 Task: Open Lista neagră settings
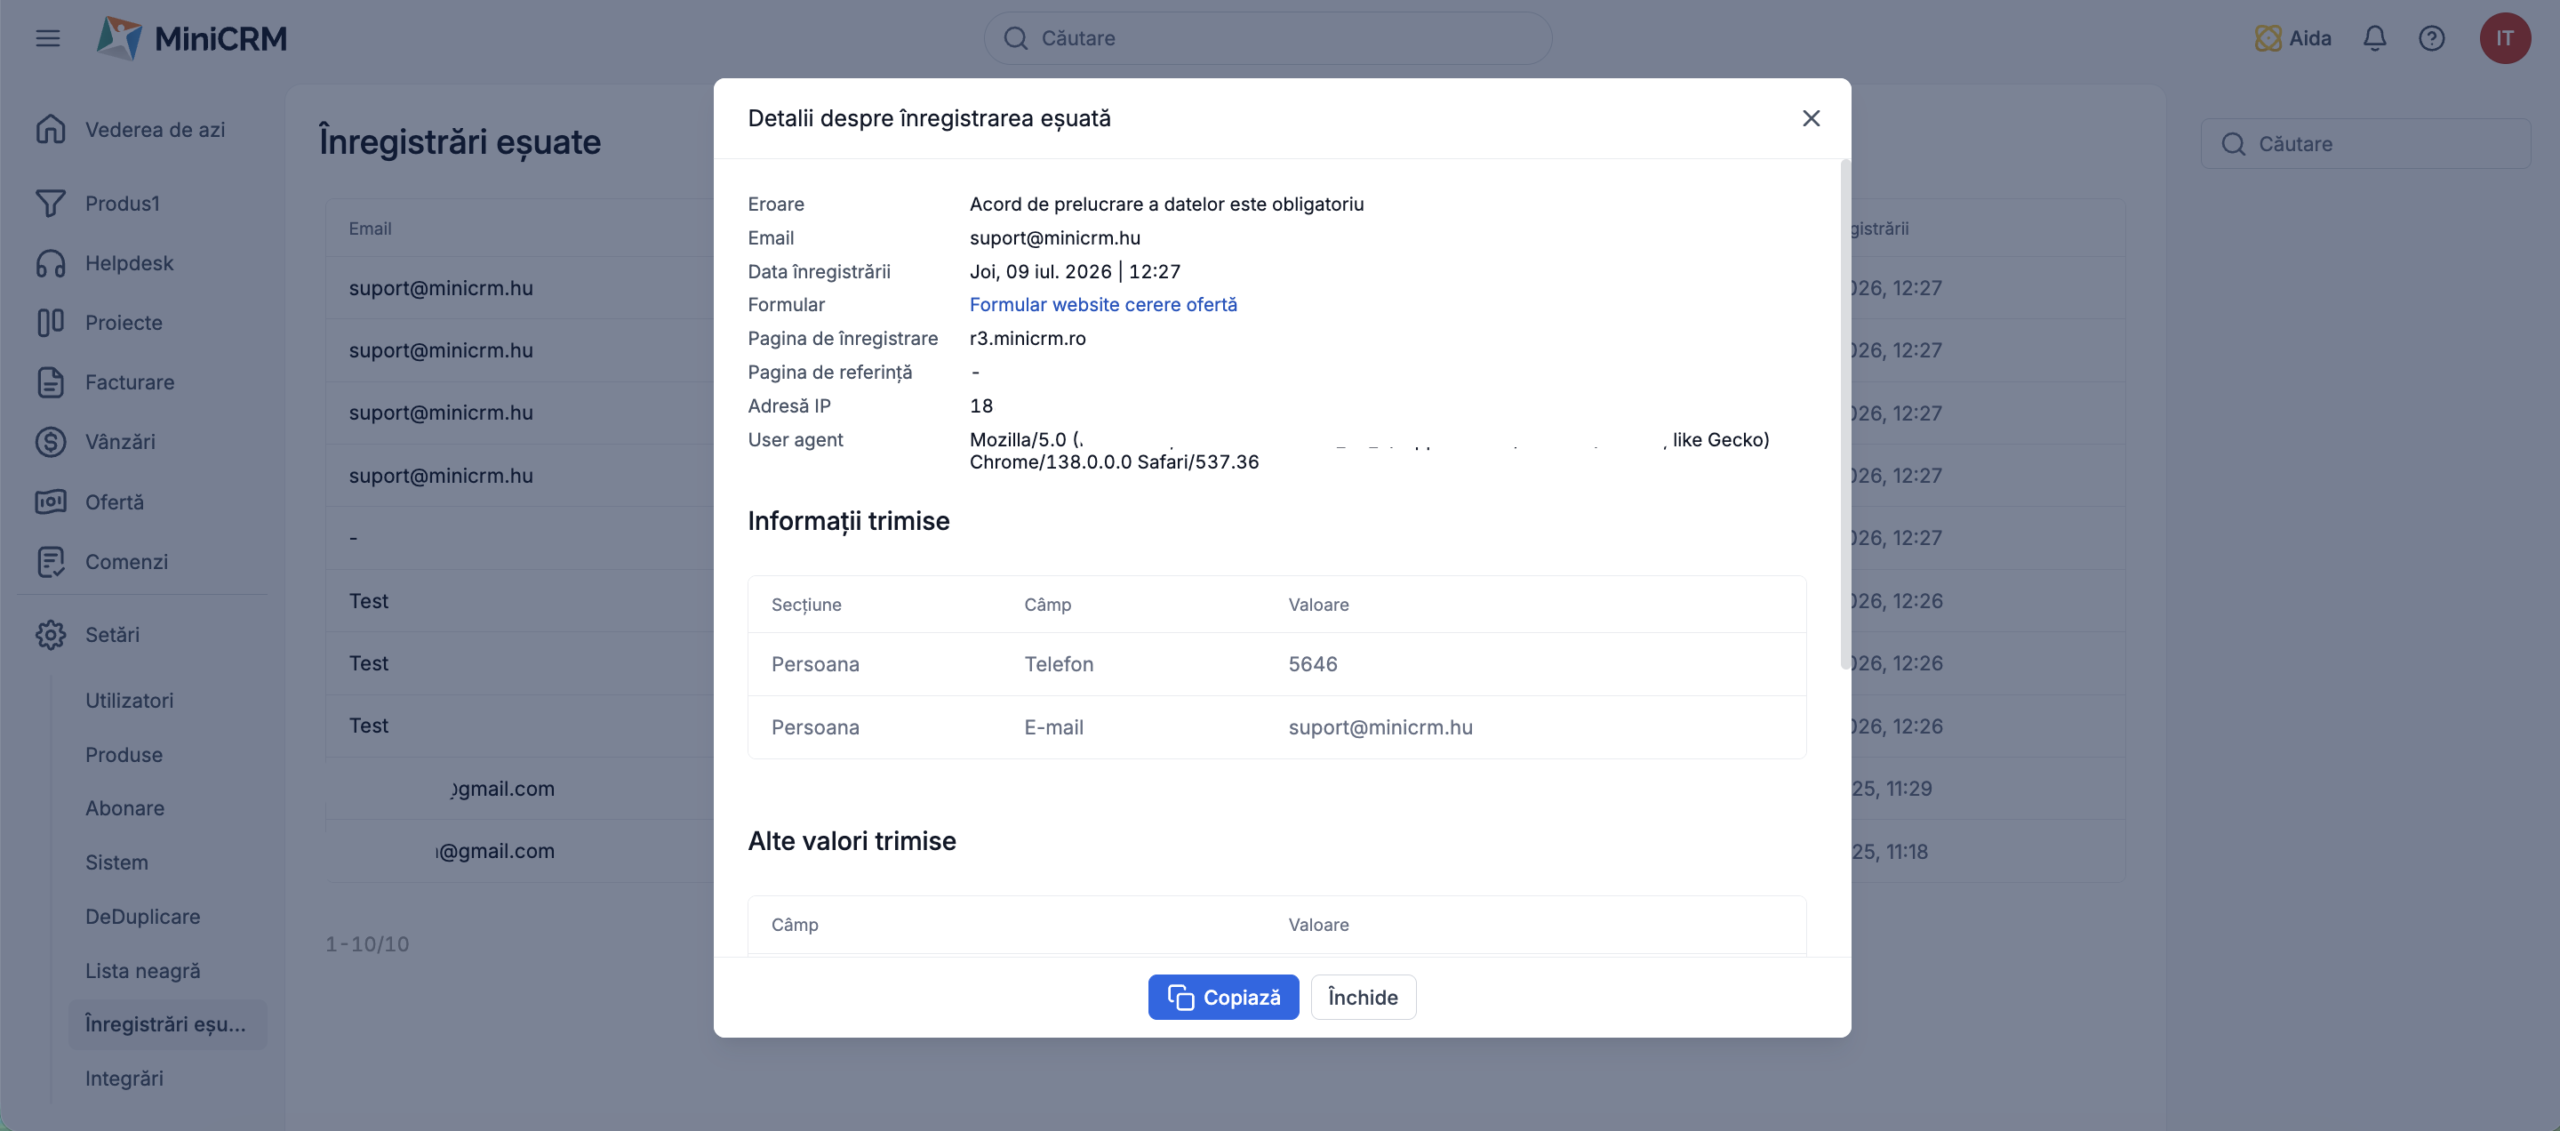(x=142, y=970)
